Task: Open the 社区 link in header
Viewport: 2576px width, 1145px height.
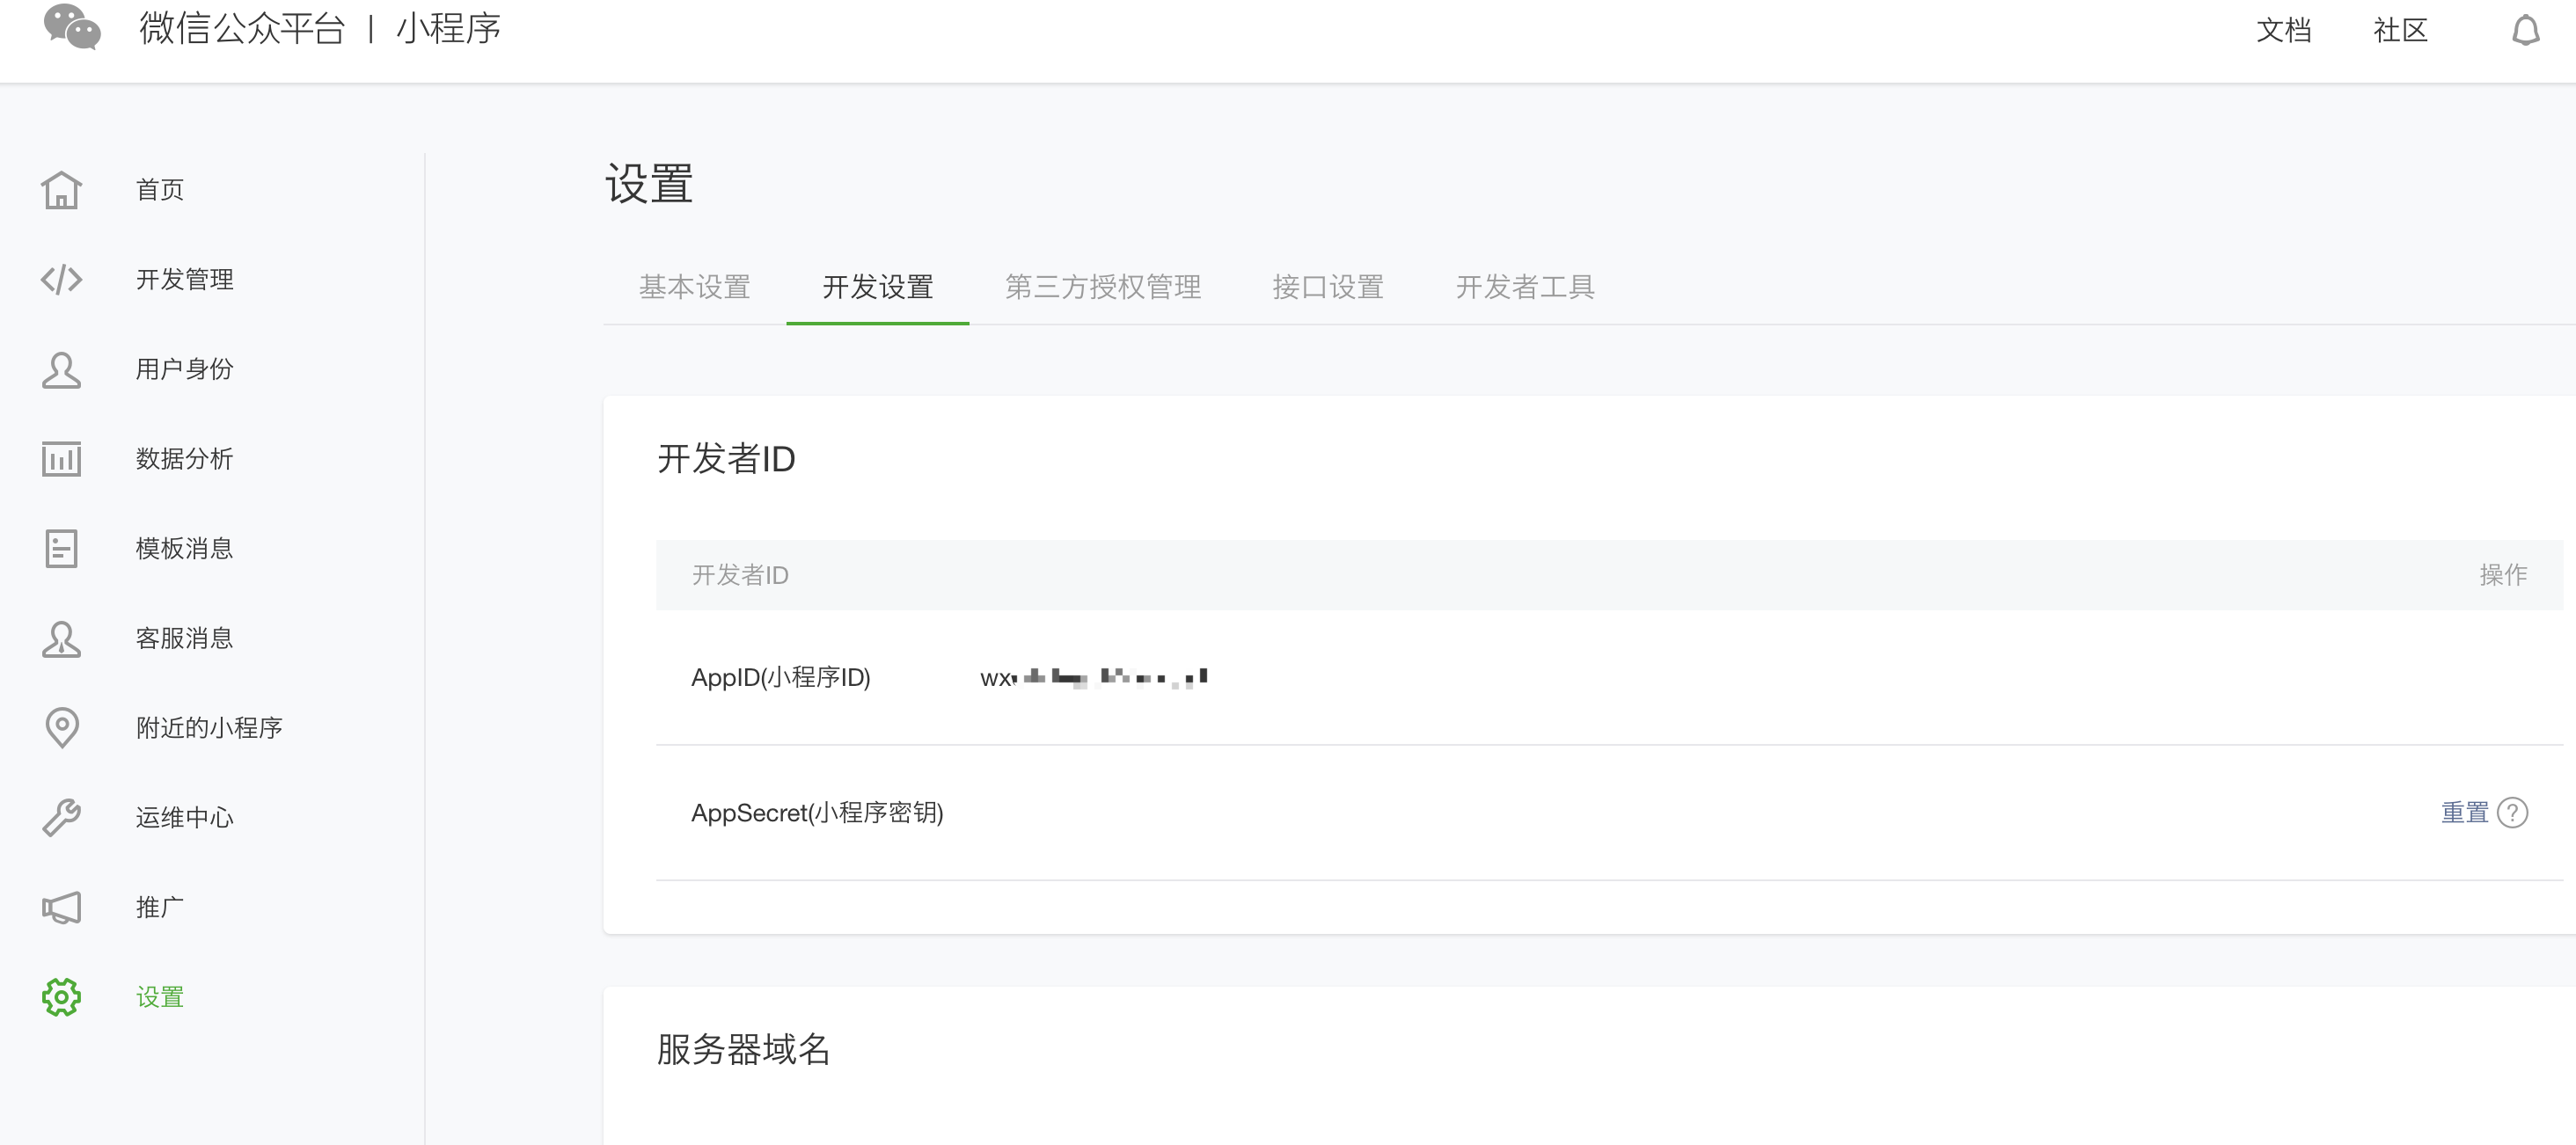Action: tap(2400, 30)
